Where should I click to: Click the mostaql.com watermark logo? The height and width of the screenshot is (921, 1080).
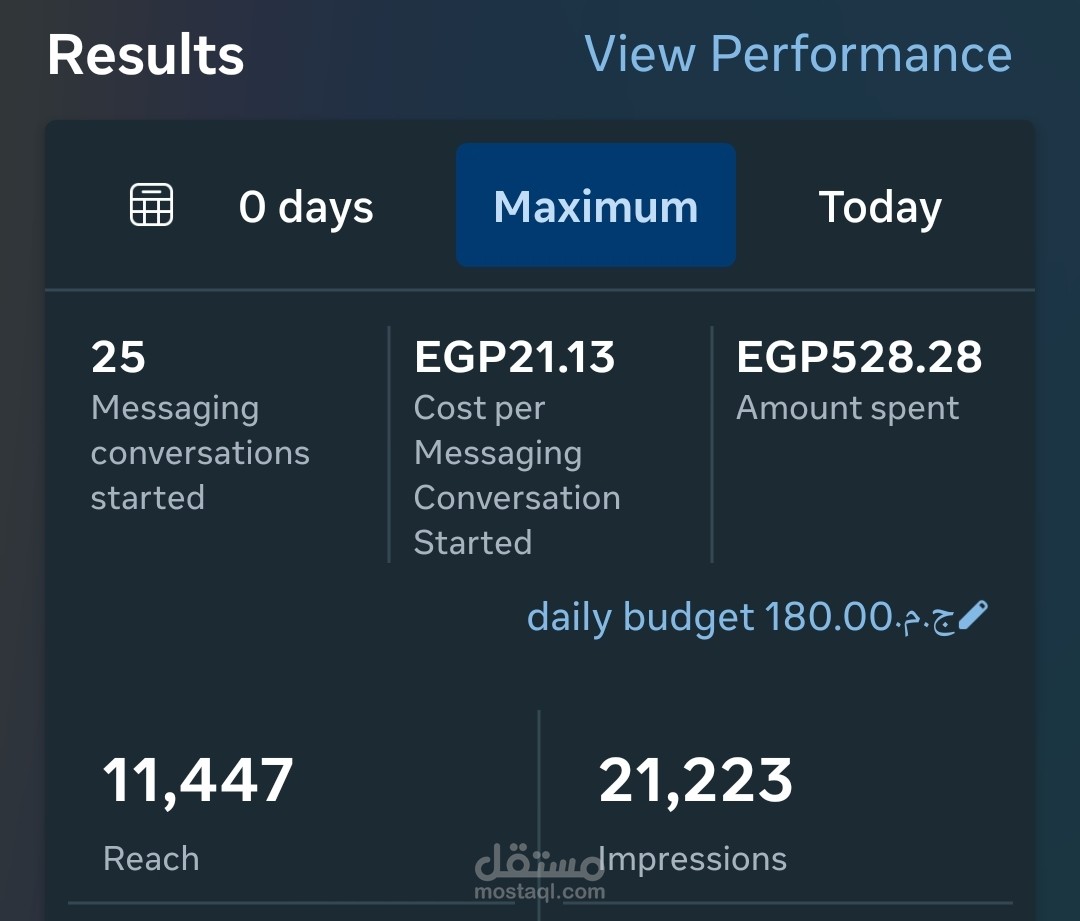coord(540,872)
